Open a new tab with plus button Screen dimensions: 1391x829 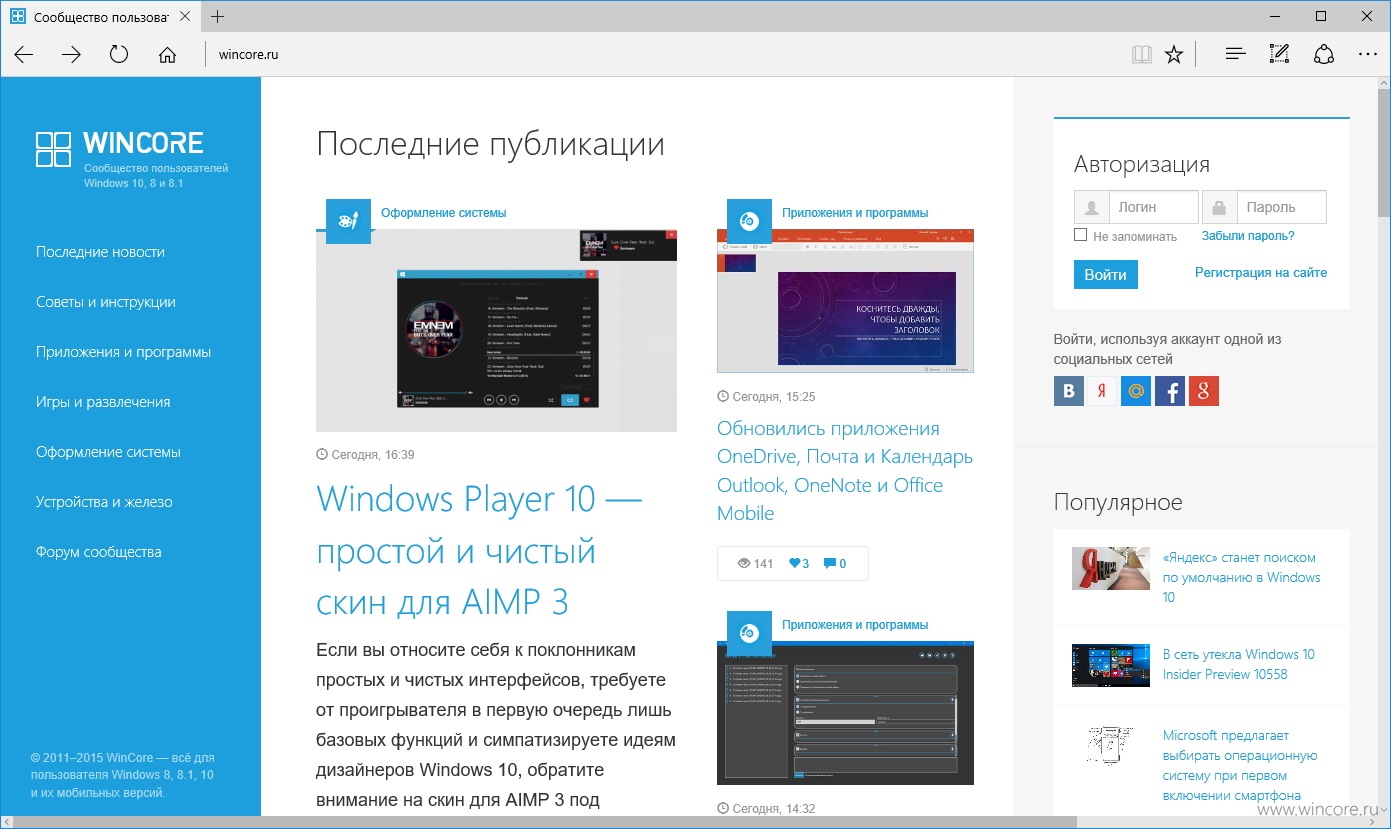tap(218, 16)
